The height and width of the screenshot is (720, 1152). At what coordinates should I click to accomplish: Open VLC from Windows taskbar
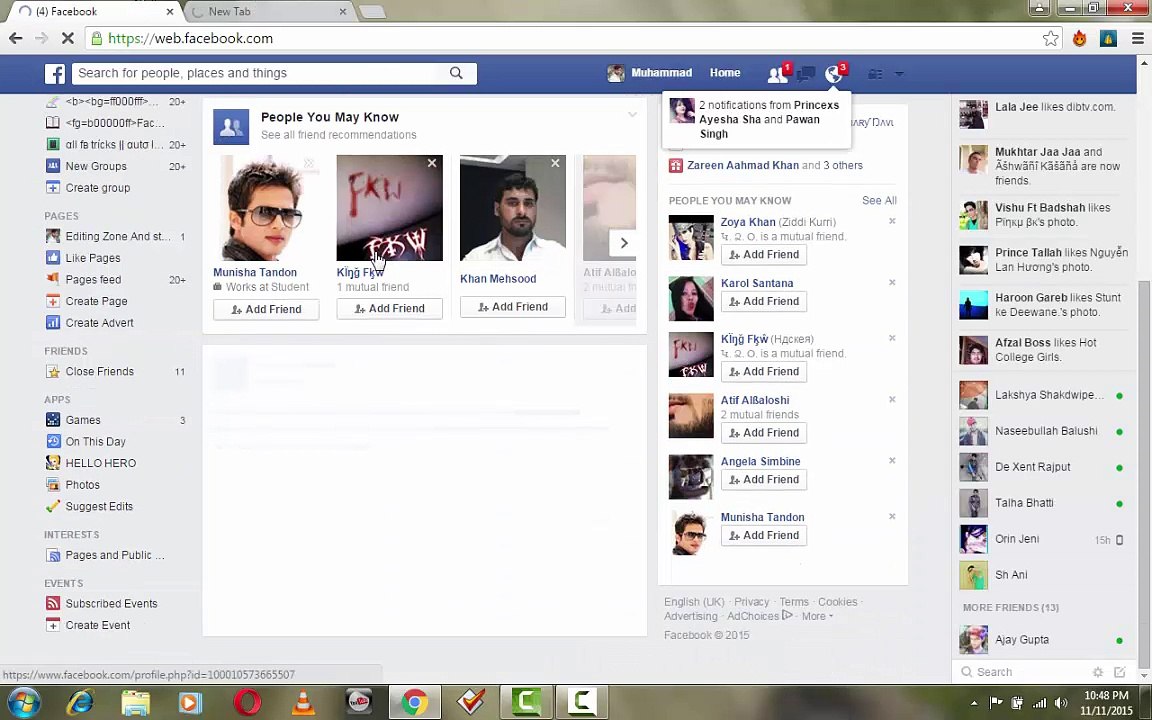[x=303, y=702]
